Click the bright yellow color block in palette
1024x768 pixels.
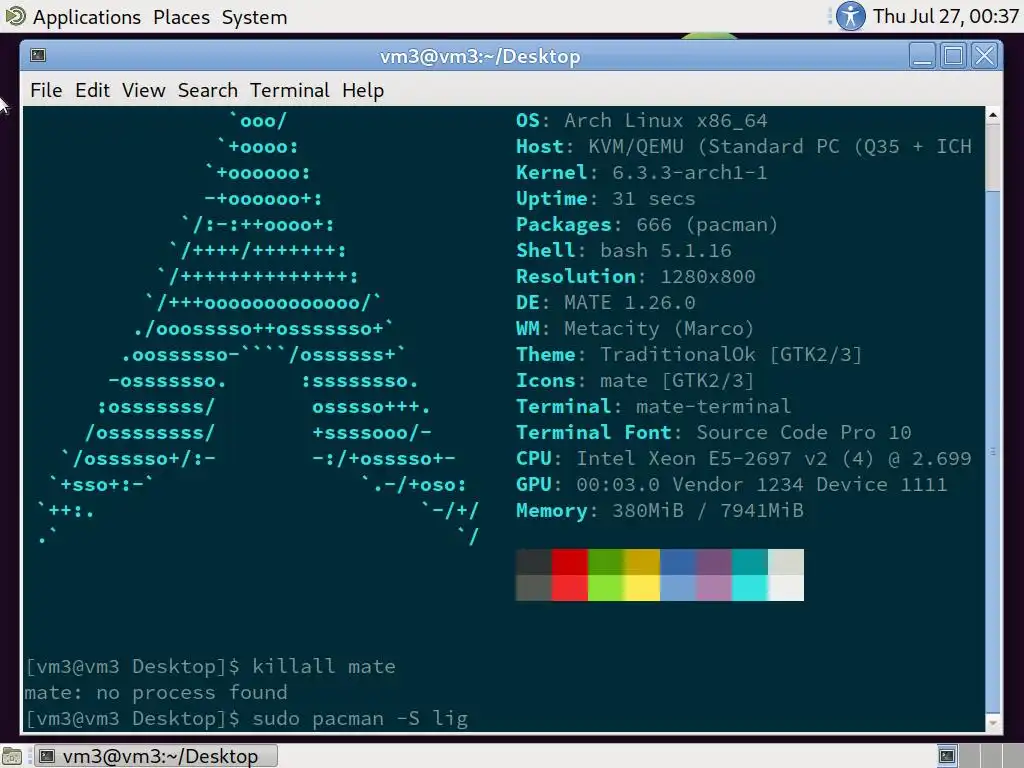coord(641,588)
